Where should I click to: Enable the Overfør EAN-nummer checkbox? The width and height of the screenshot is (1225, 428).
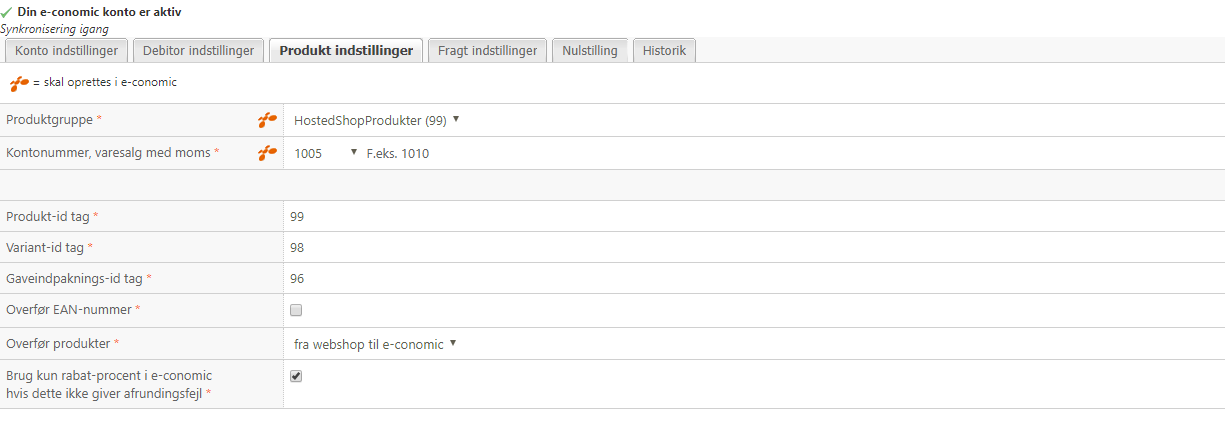(296, 310)
